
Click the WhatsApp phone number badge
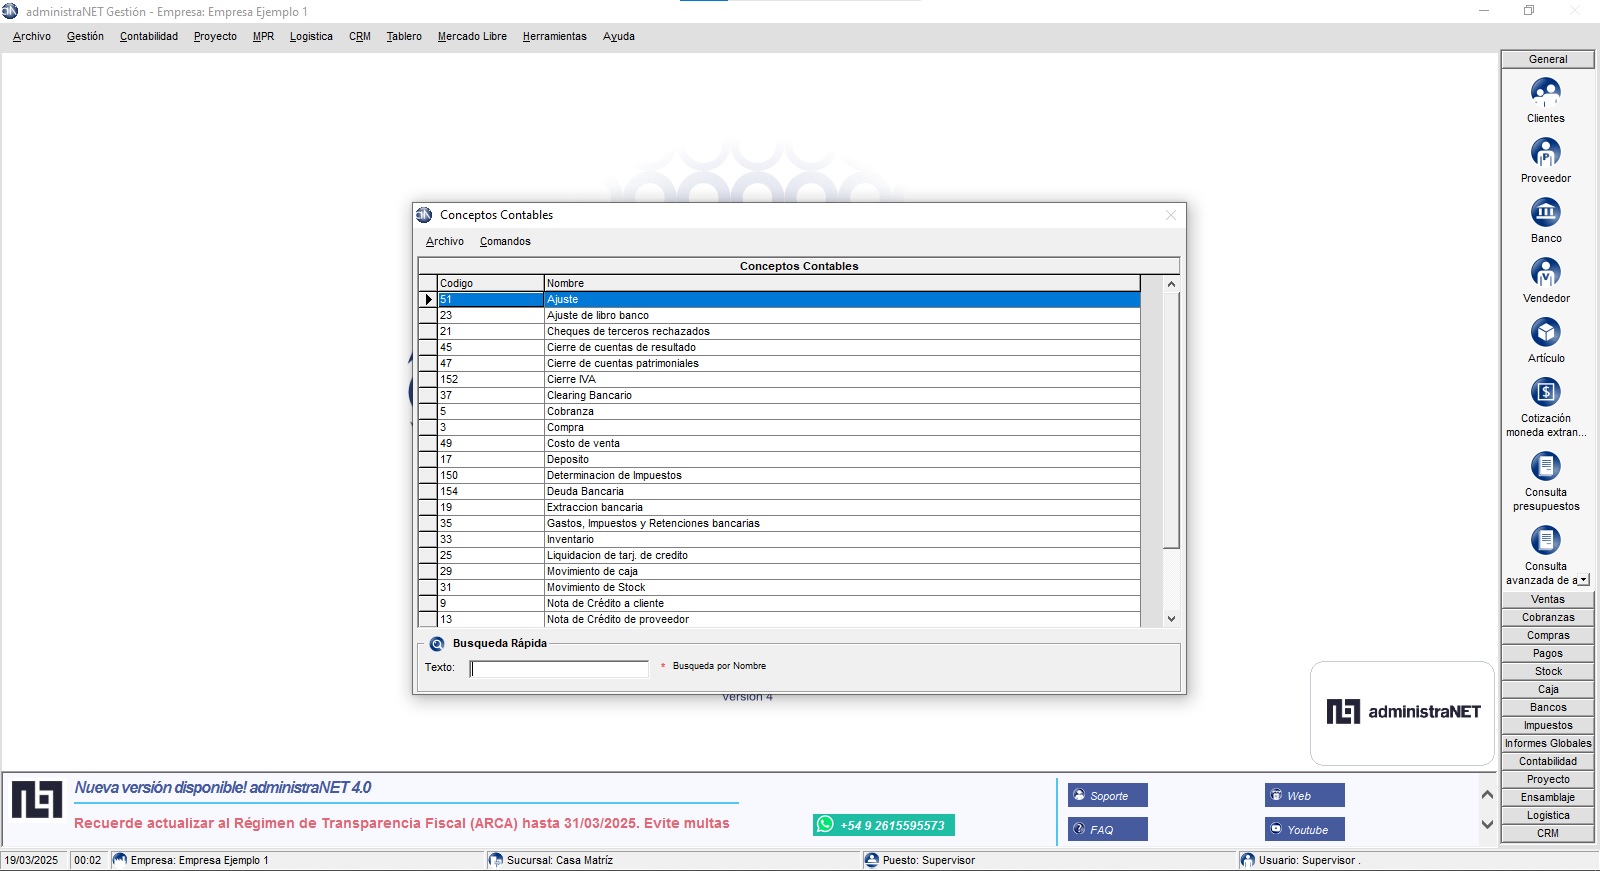pos(884,825)
